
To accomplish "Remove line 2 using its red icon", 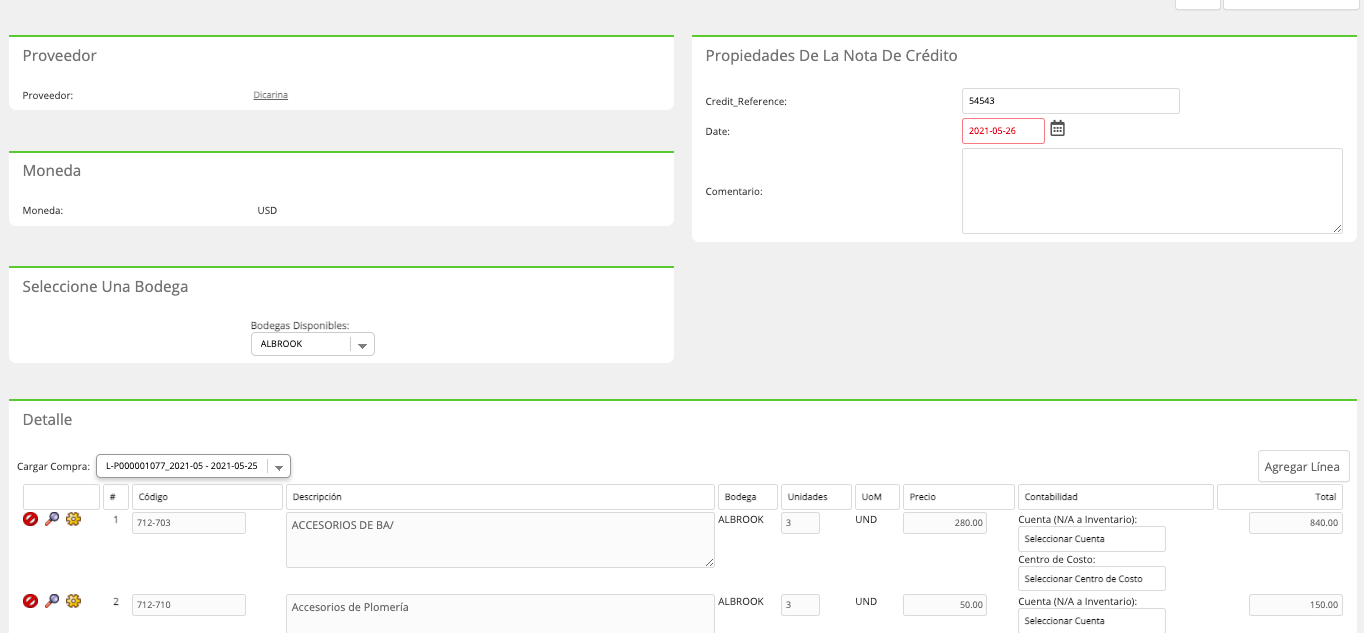I will point(30,601).
